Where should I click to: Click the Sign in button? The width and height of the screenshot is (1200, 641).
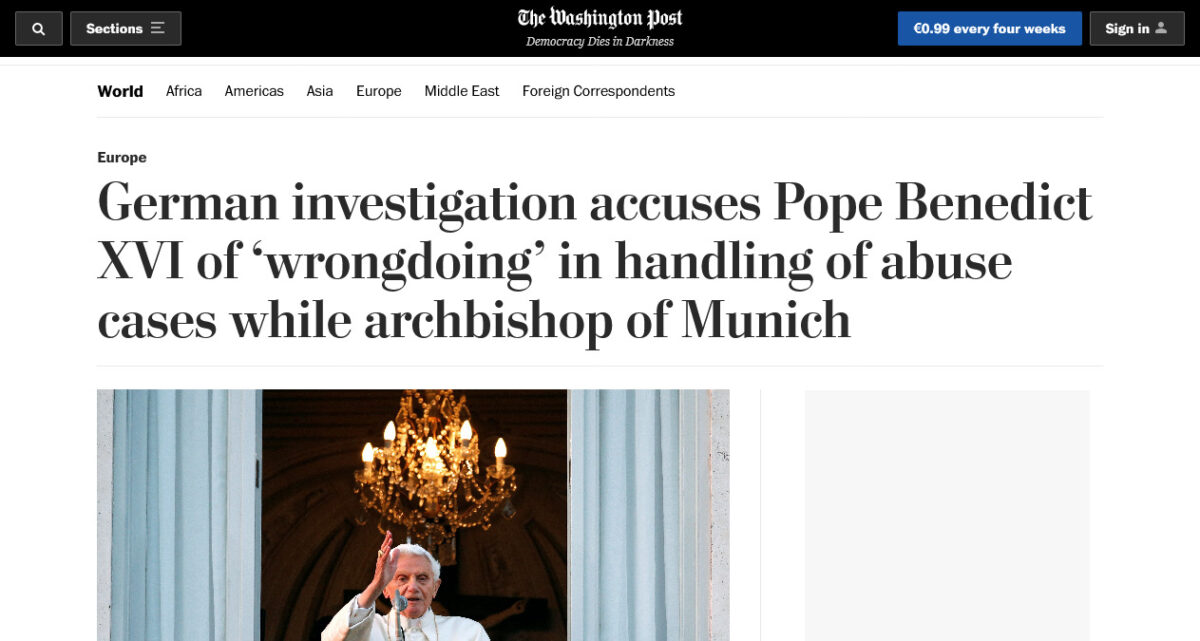(x=1136, y=29)
